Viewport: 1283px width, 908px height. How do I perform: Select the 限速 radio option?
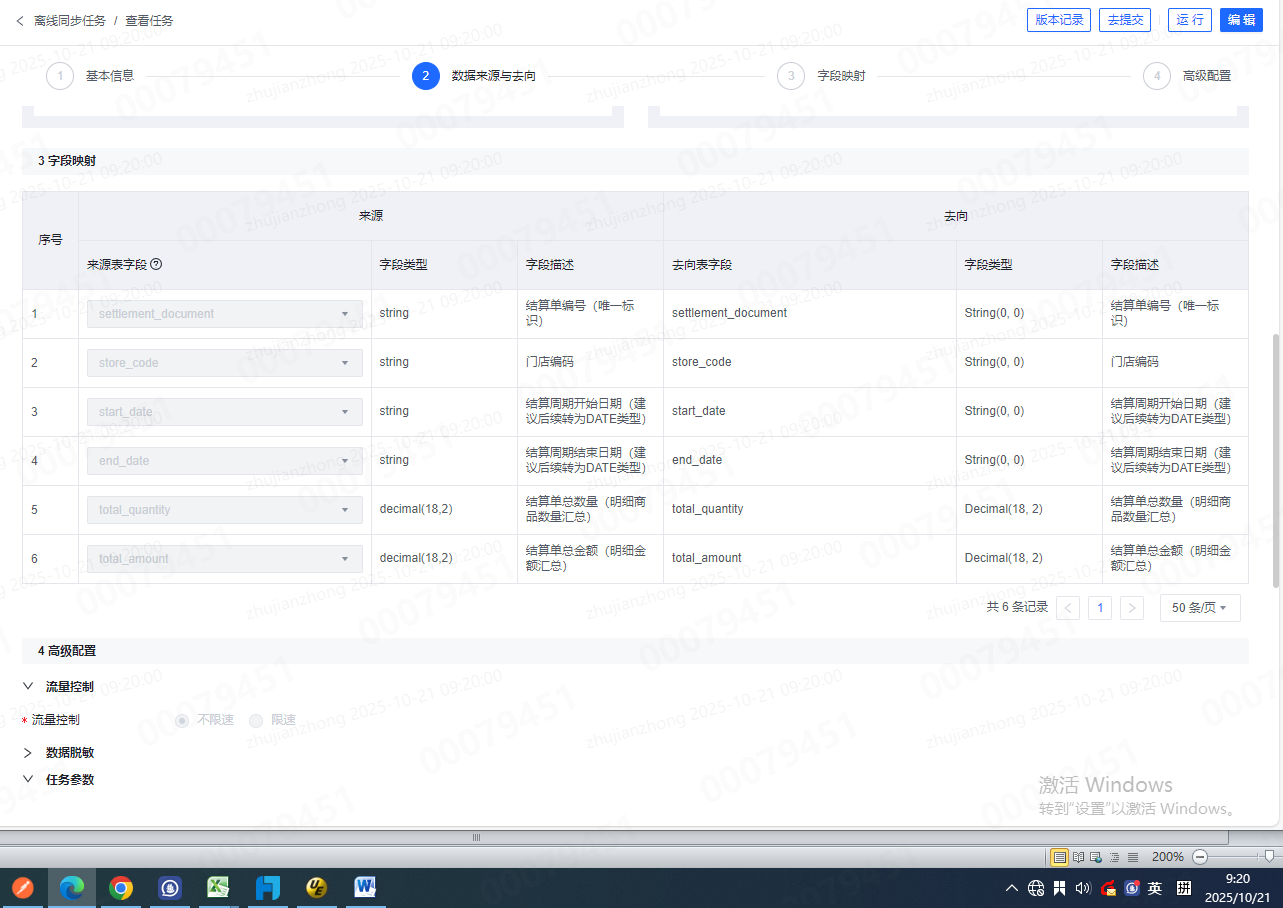point(256,720)
